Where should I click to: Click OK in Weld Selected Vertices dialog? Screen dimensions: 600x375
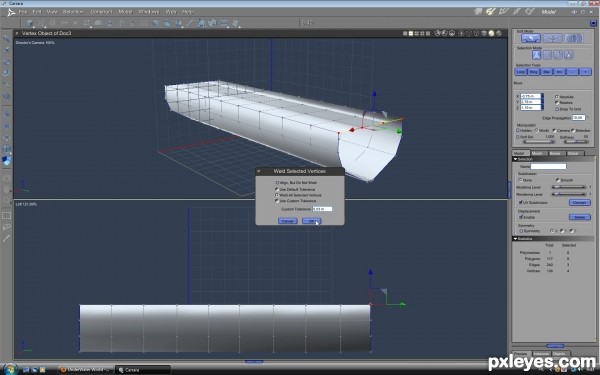point(311,221)
